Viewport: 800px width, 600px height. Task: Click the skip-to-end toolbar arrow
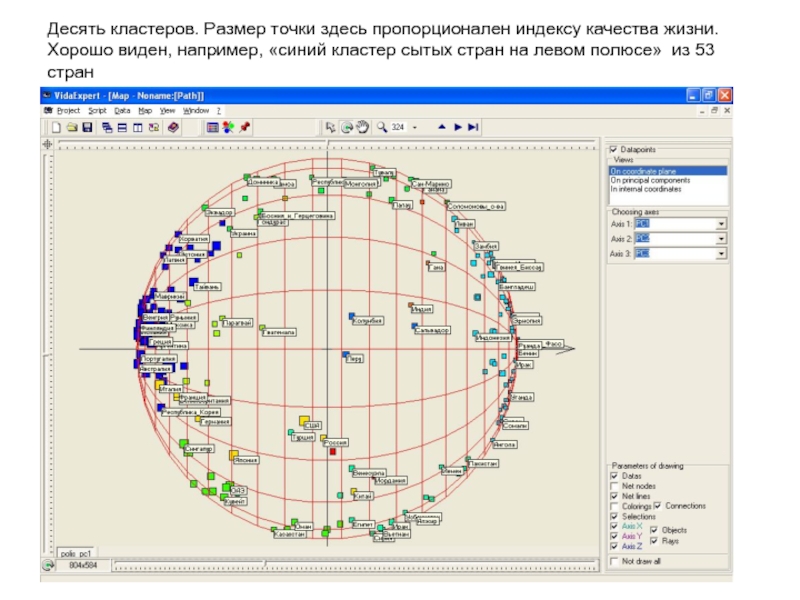coord(474,128)
